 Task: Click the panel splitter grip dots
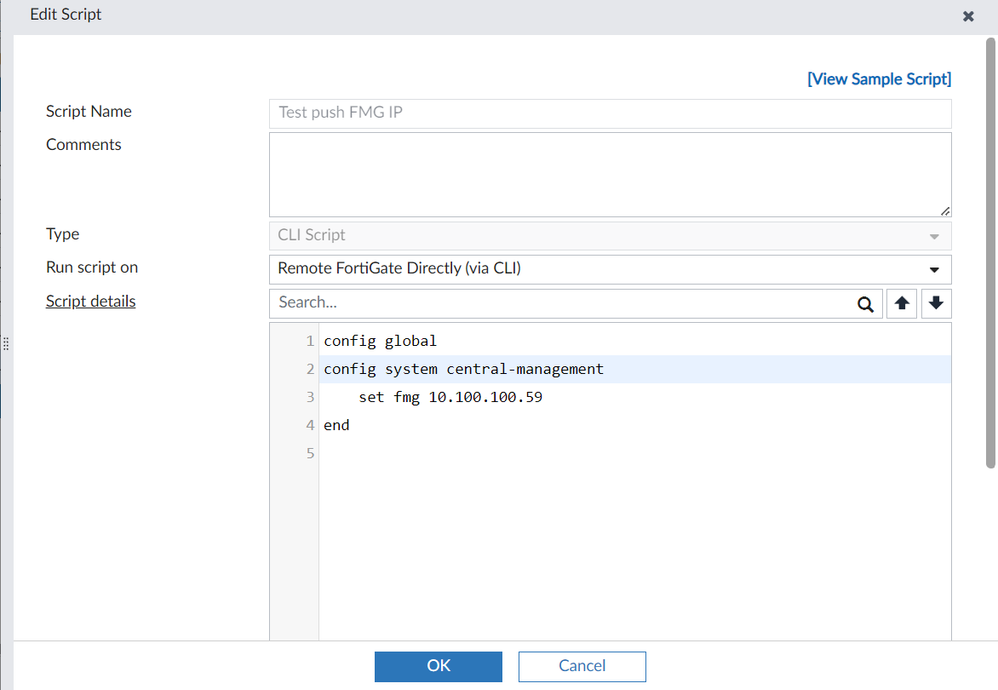(x=6, y=343)
